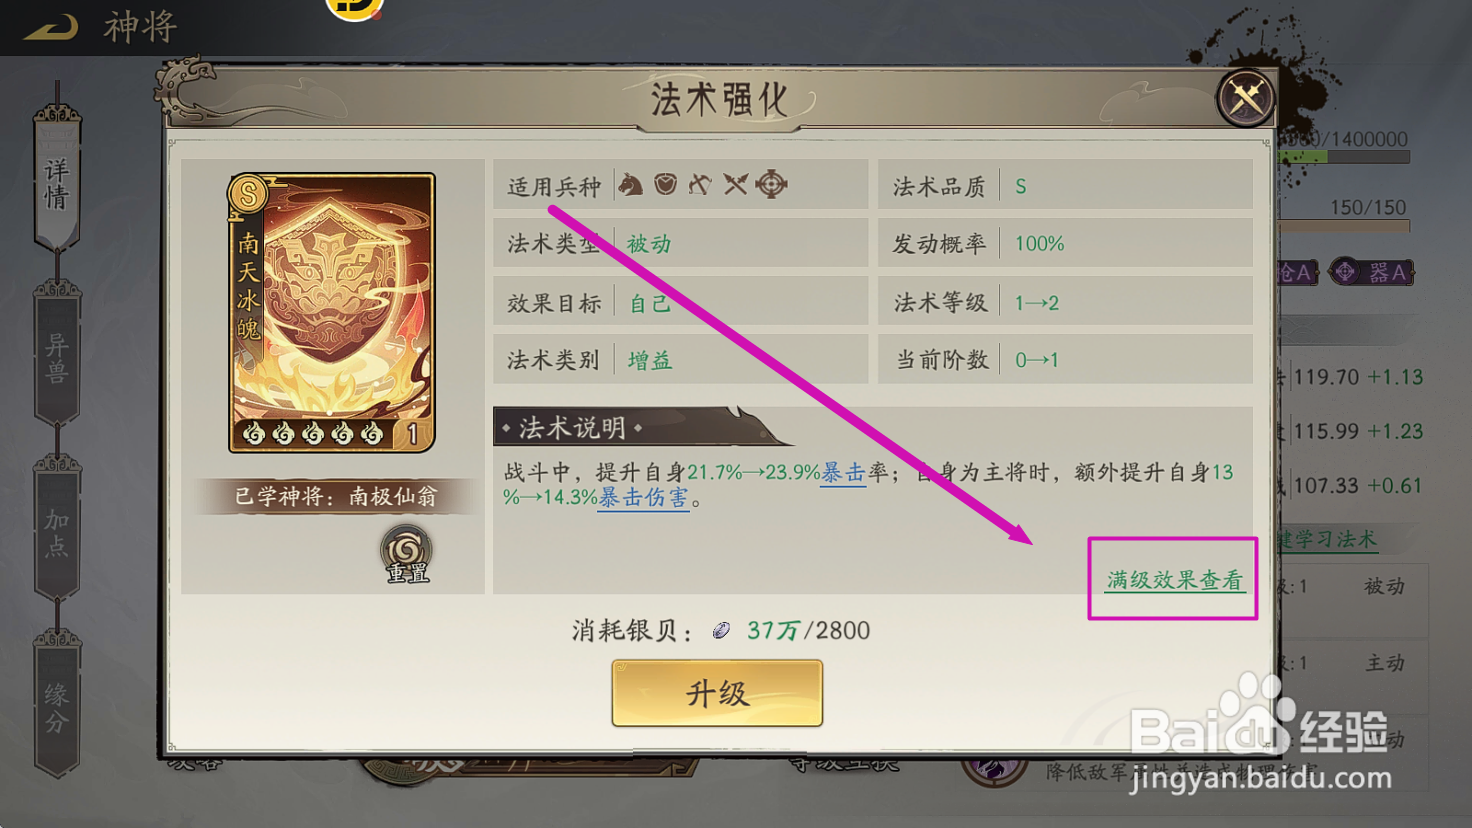Click the back arrow next to 神将
The height and width of the screenshot is (828, 1472).
[x=51, y=27]
